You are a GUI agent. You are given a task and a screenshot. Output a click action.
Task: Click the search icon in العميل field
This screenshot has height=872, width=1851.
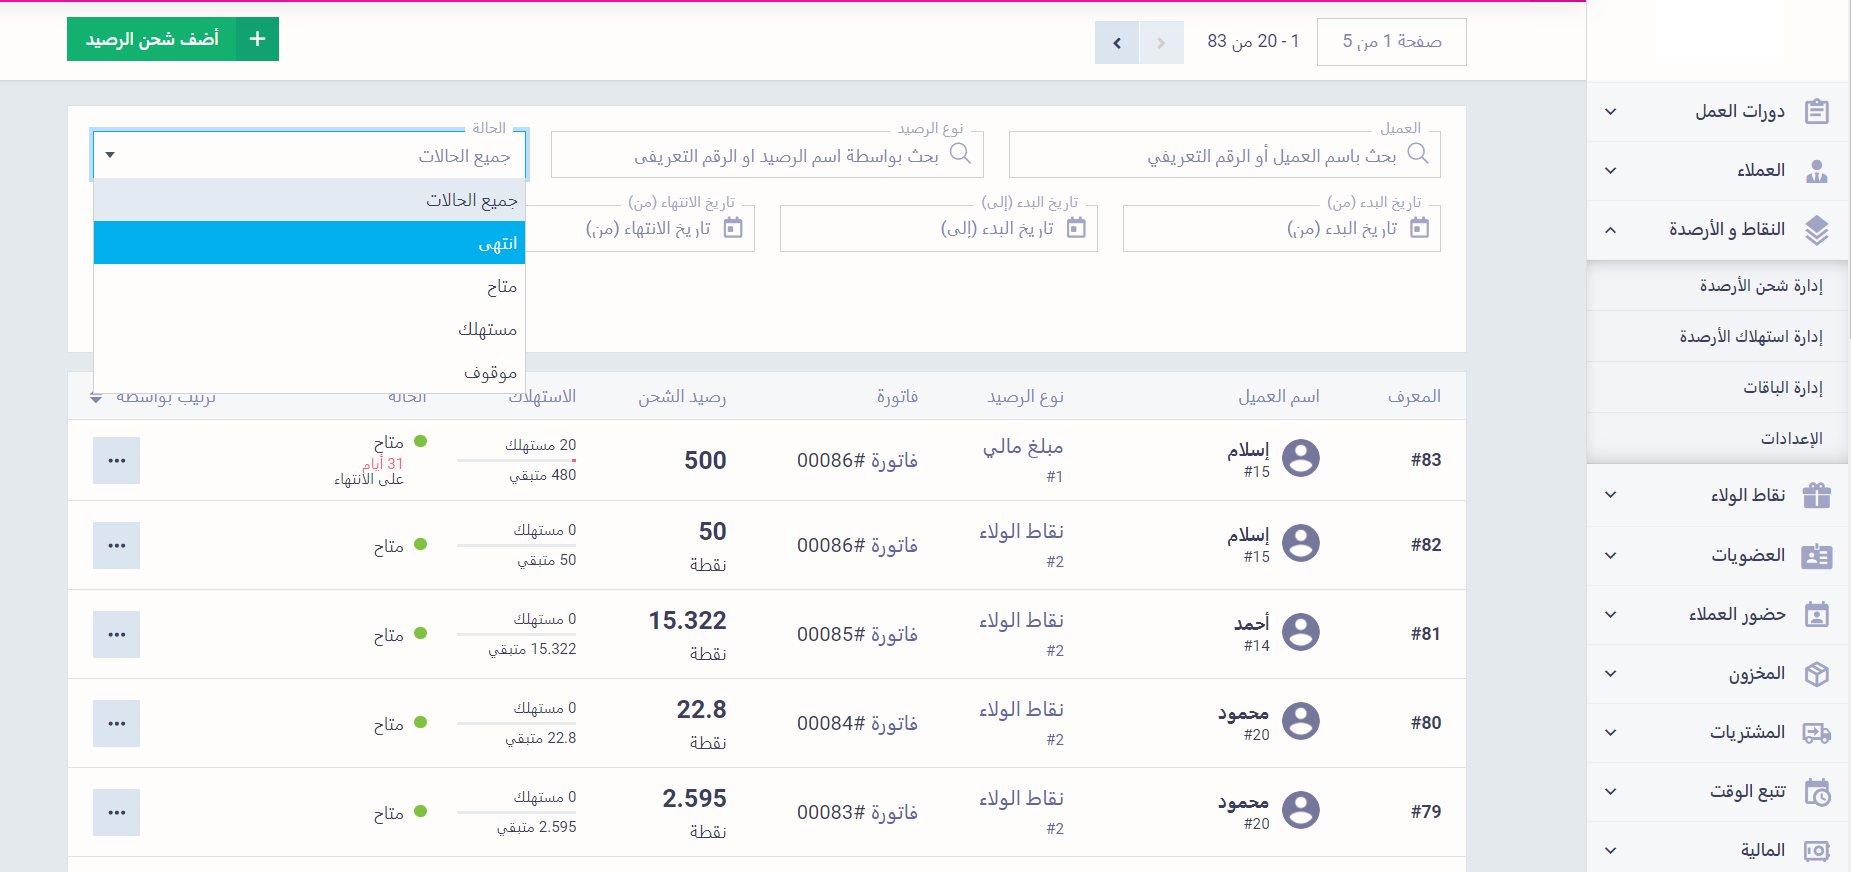point(1417,154)
